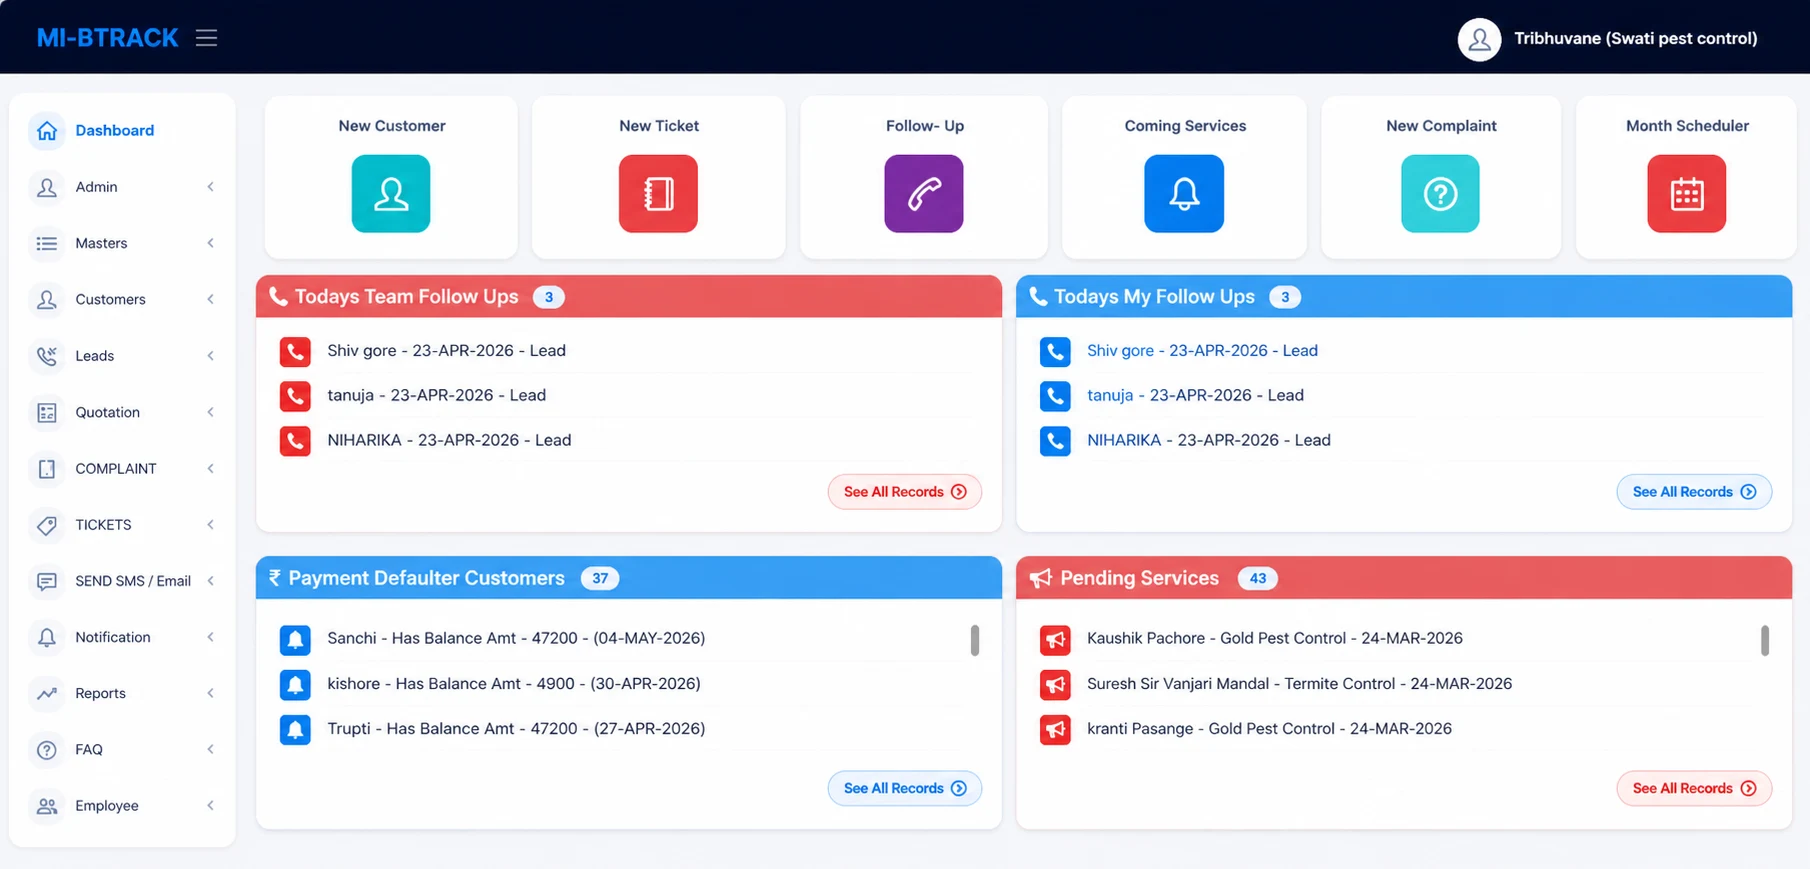Click the bell icon next to Sanchi defaulter
This screenshot has height=869, width=1810.
(295, 639)
